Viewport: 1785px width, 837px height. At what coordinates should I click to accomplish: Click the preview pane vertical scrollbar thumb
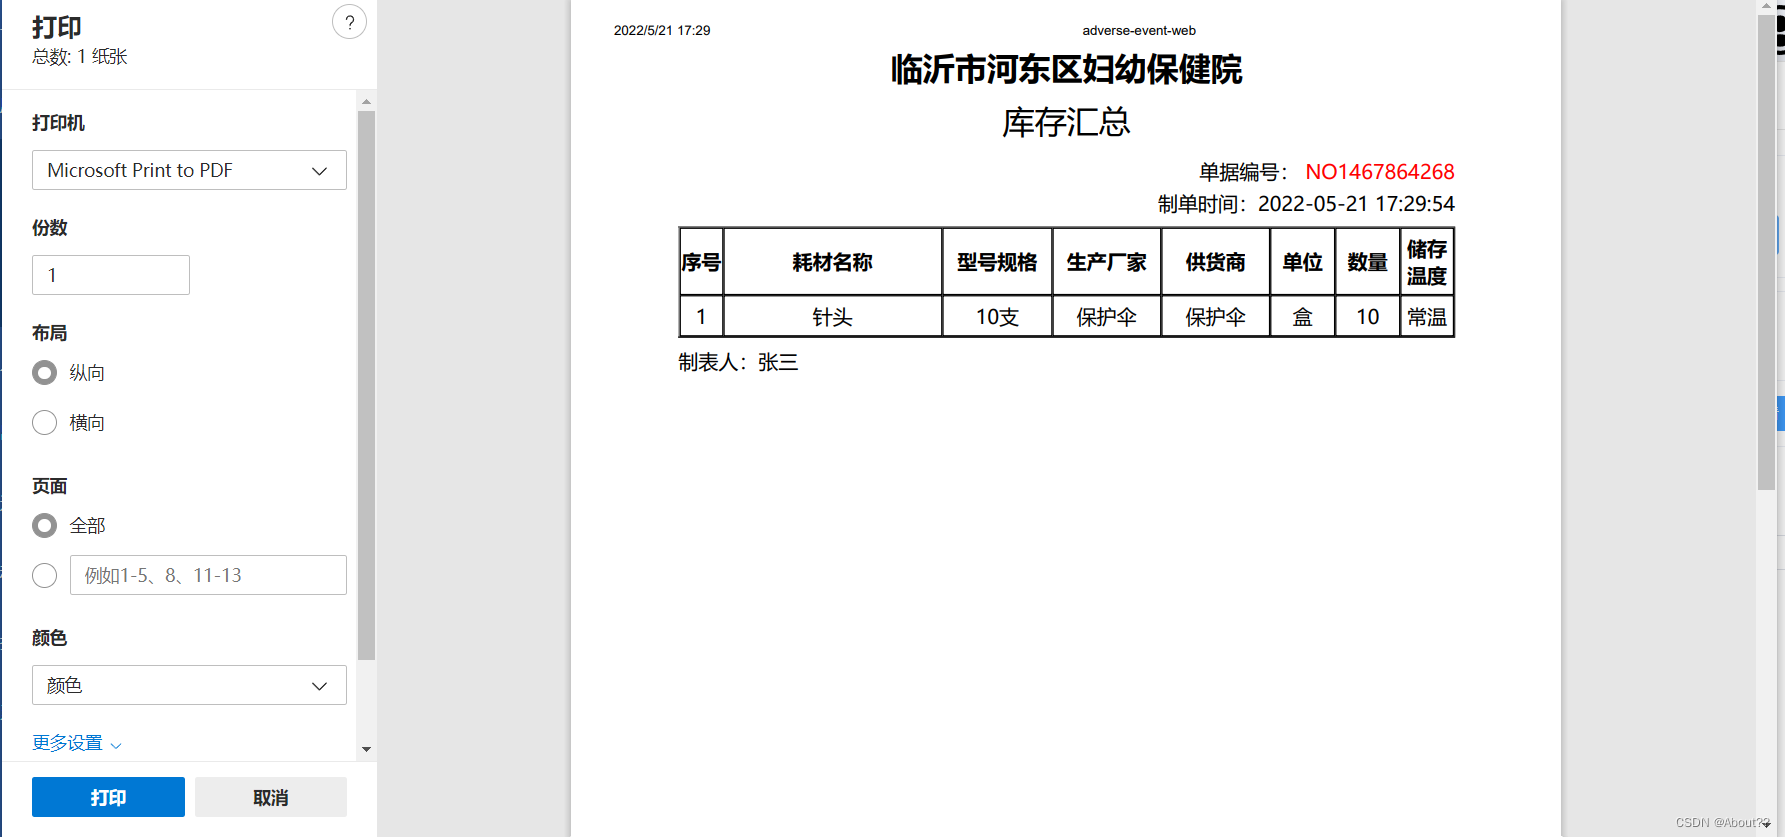(1766, 252)
